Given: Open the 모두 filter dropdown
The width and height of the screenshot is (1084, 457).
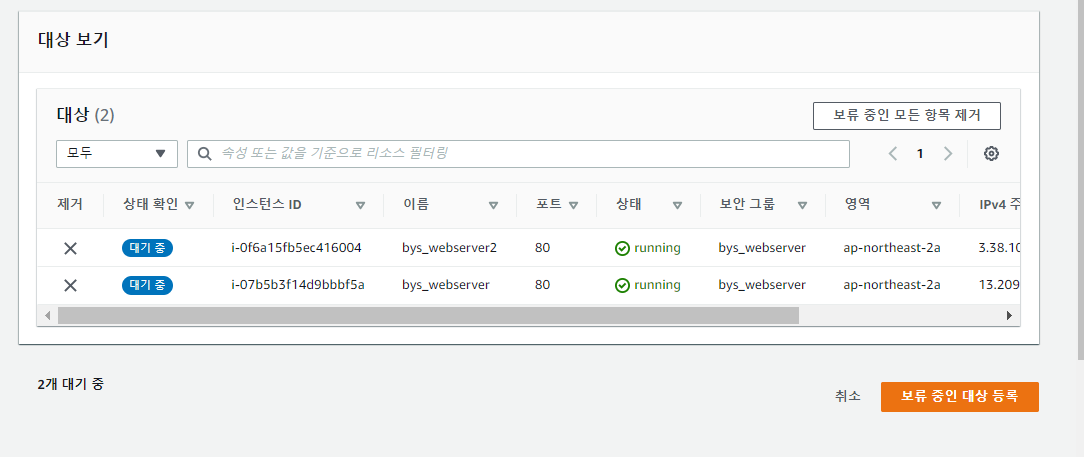Looking at the screenshot, I should [117, 153].
